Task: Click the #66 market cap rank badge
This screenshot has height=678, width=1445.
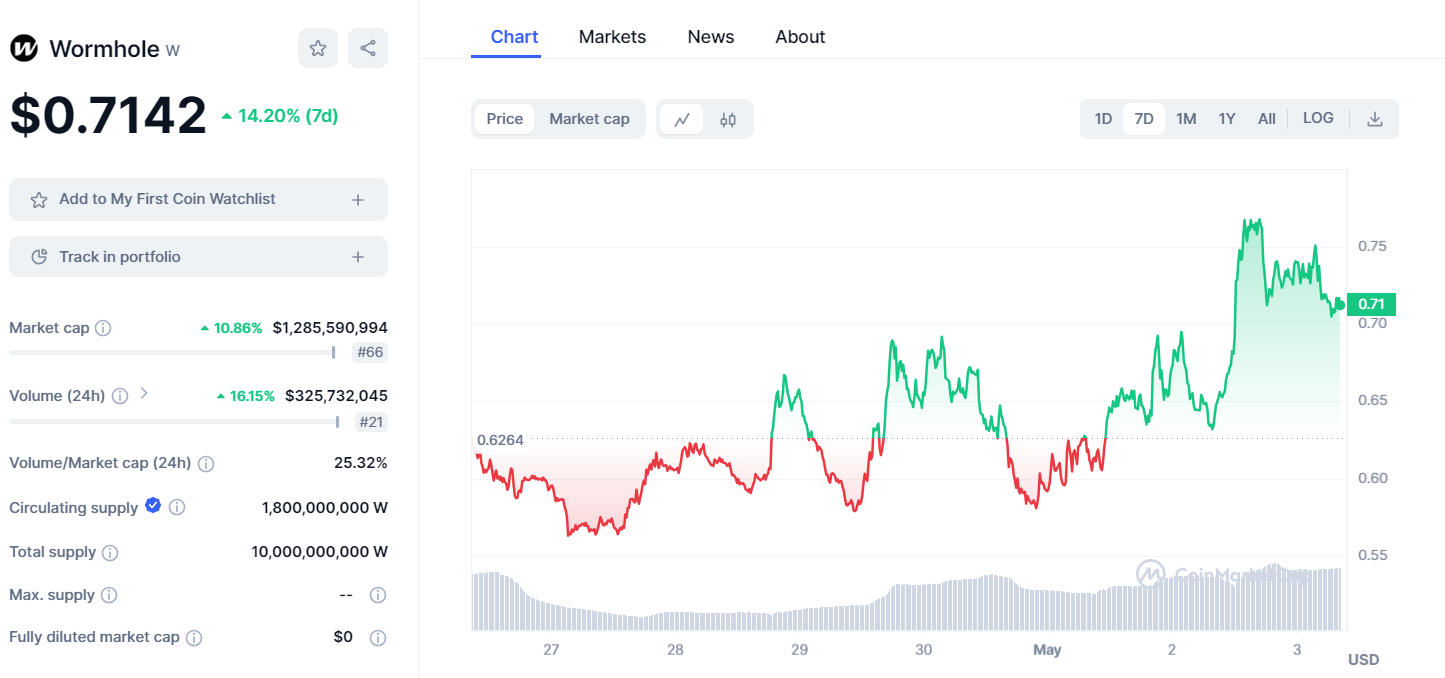Action: click(370, 352)
